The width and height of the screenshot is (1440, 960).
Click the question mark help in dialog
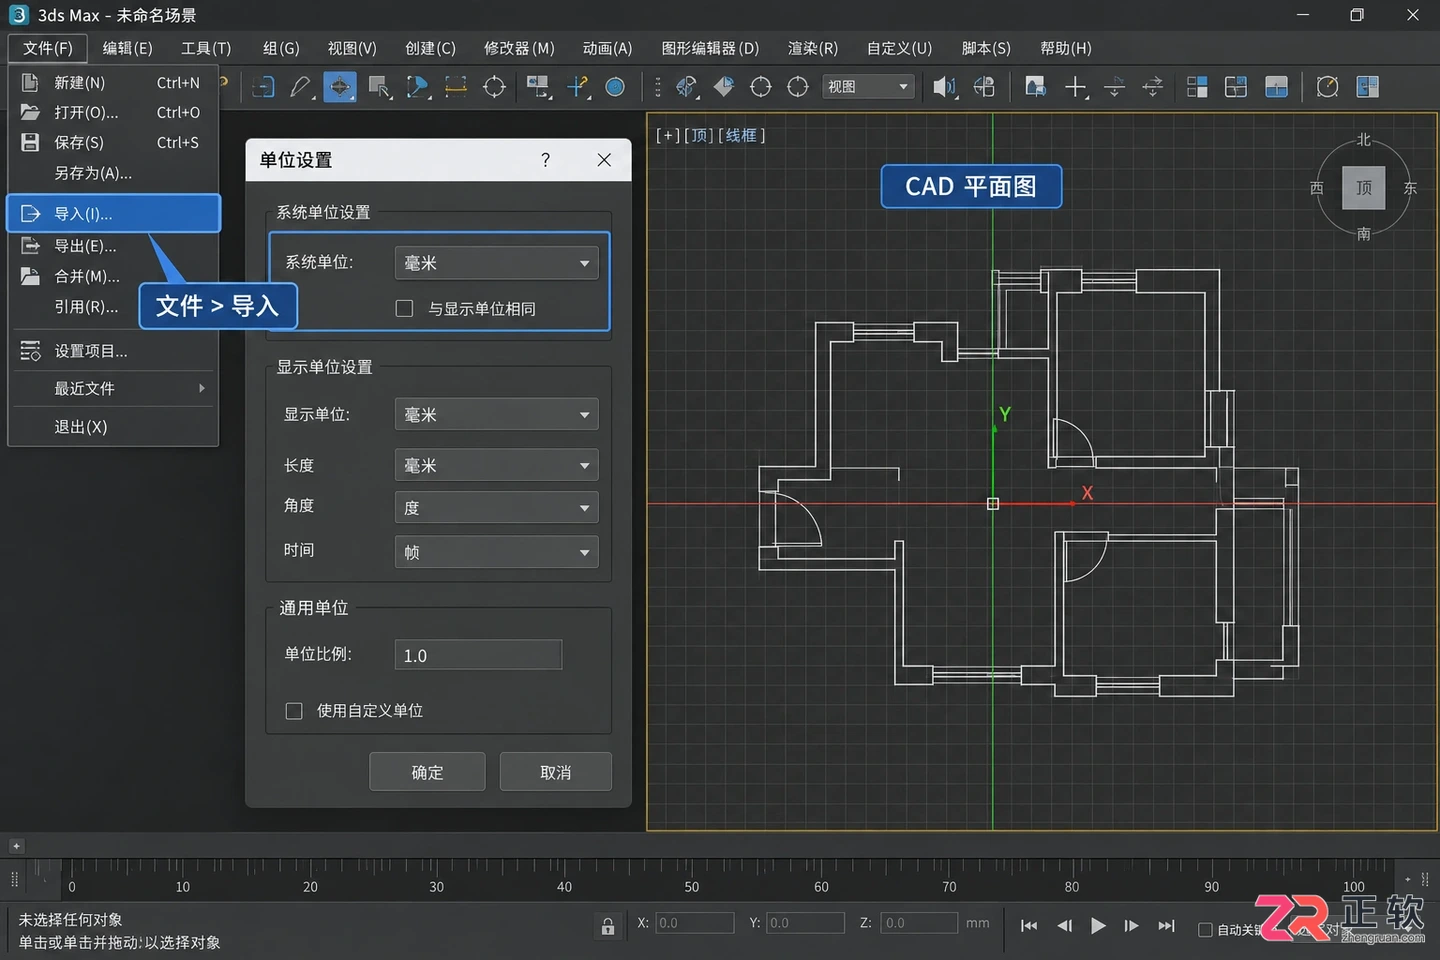545,160
